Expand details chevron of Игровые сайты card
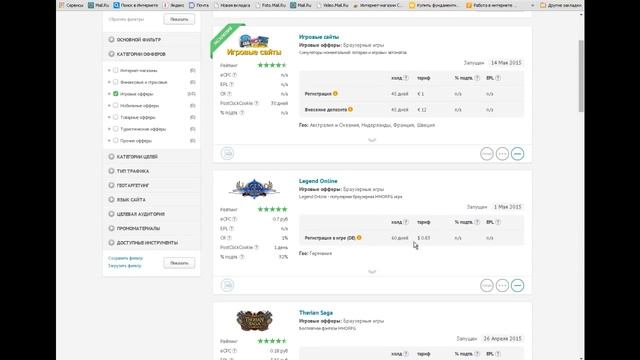640x360 pixels. [x=372, y=140]
